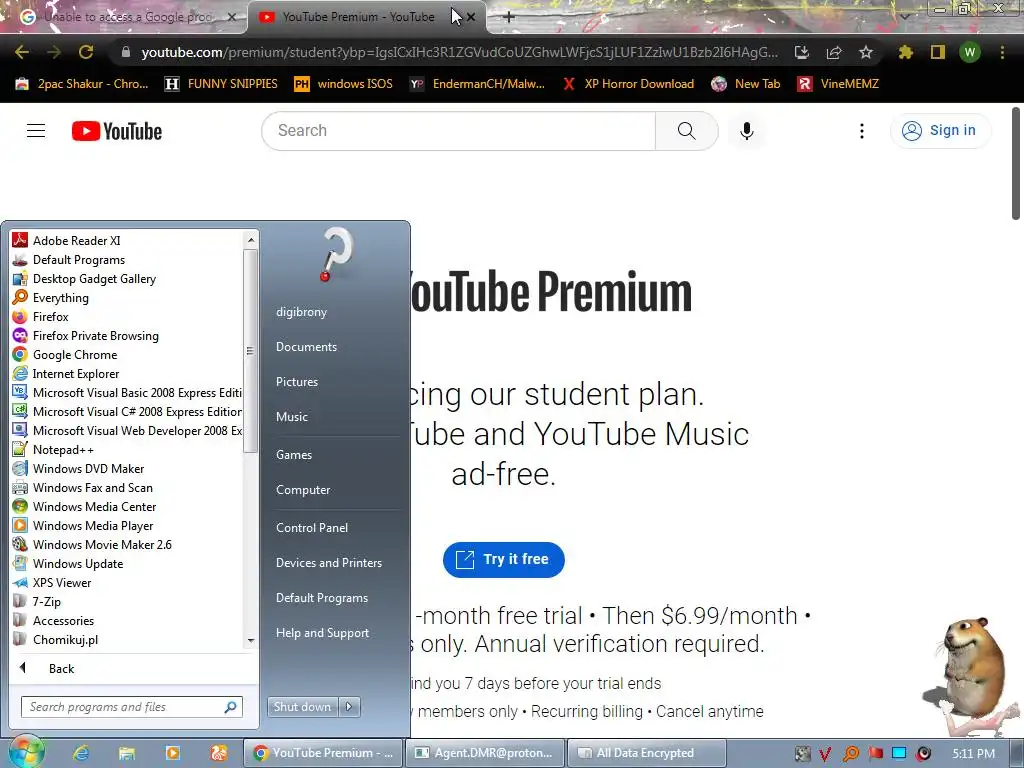Click the YouTube logo
Screen dimensions: 1024x768
pos(117,131)
